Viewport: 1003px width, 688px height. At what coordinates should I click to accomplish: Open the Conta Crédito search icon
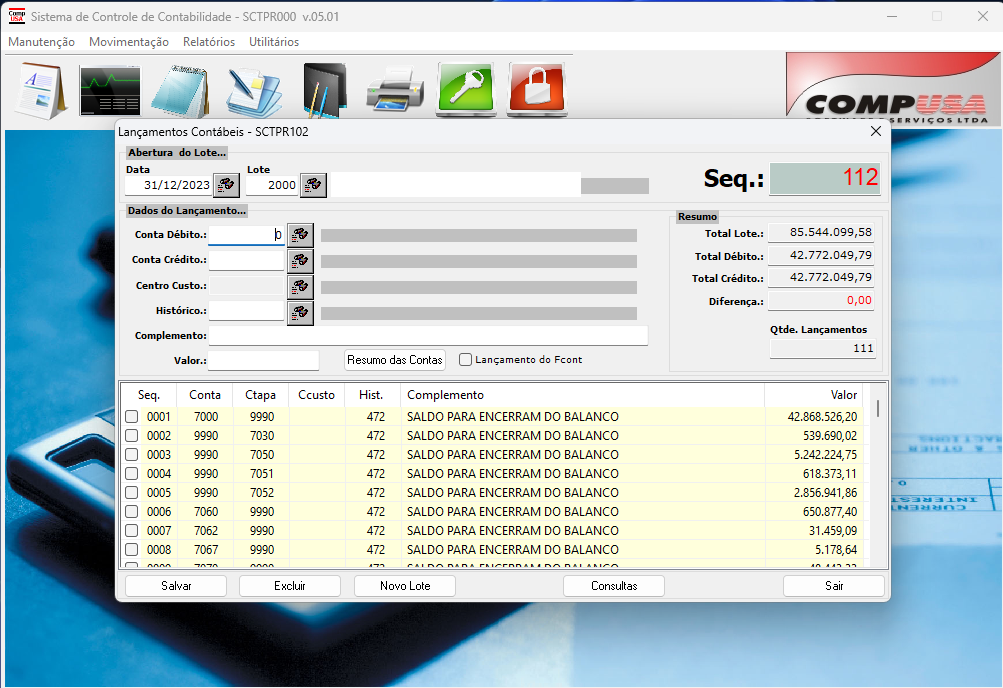[x=300, y=260]
